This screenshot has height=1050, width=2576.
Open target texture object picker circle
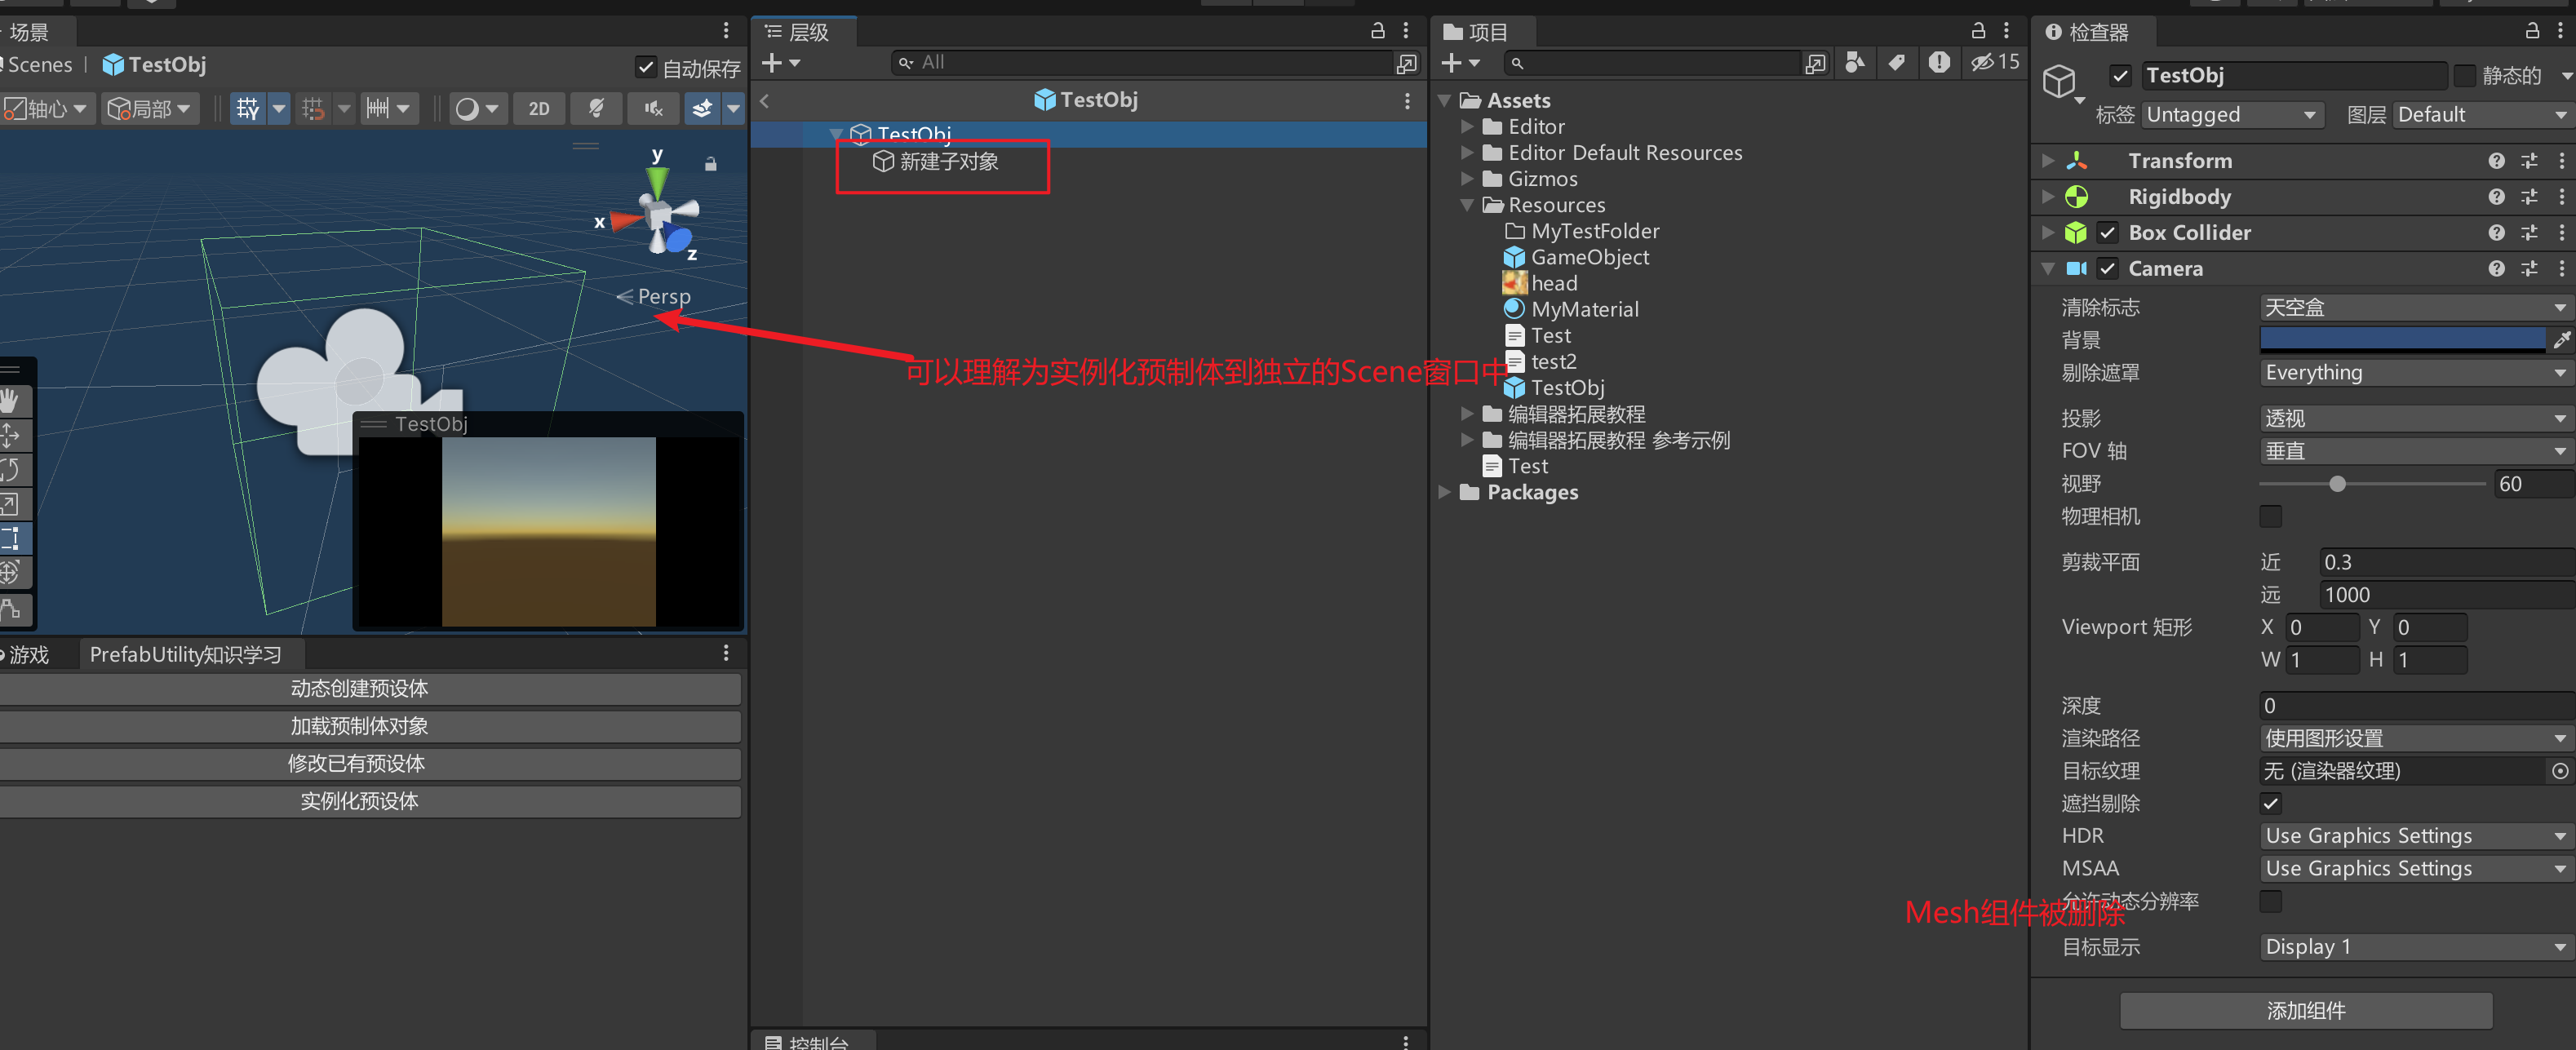click(2559, 771)
